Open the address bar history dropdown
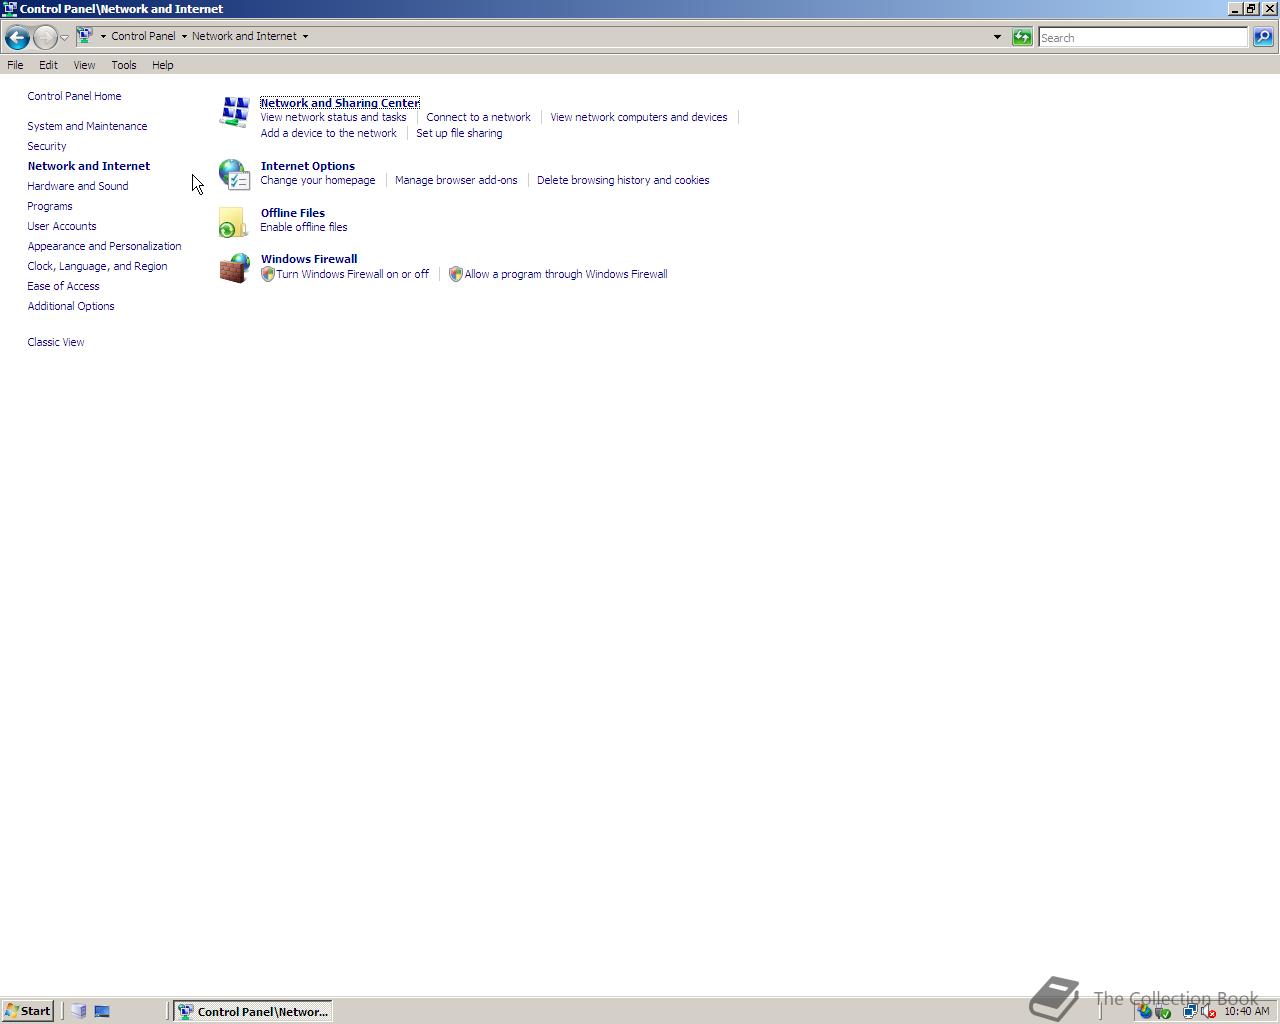 (x=997, y=37)
